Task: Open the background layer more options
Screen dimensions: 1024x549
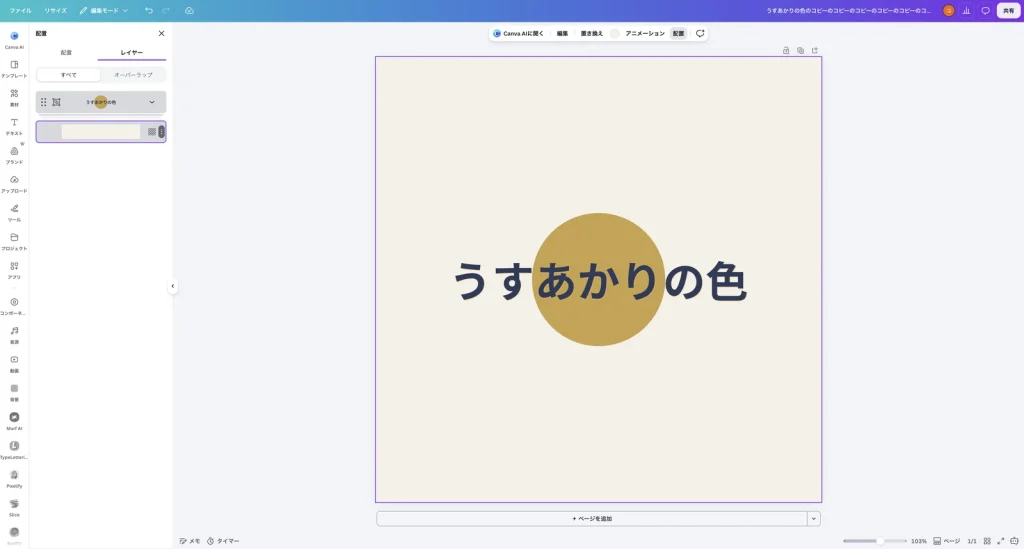Action: 161,132
